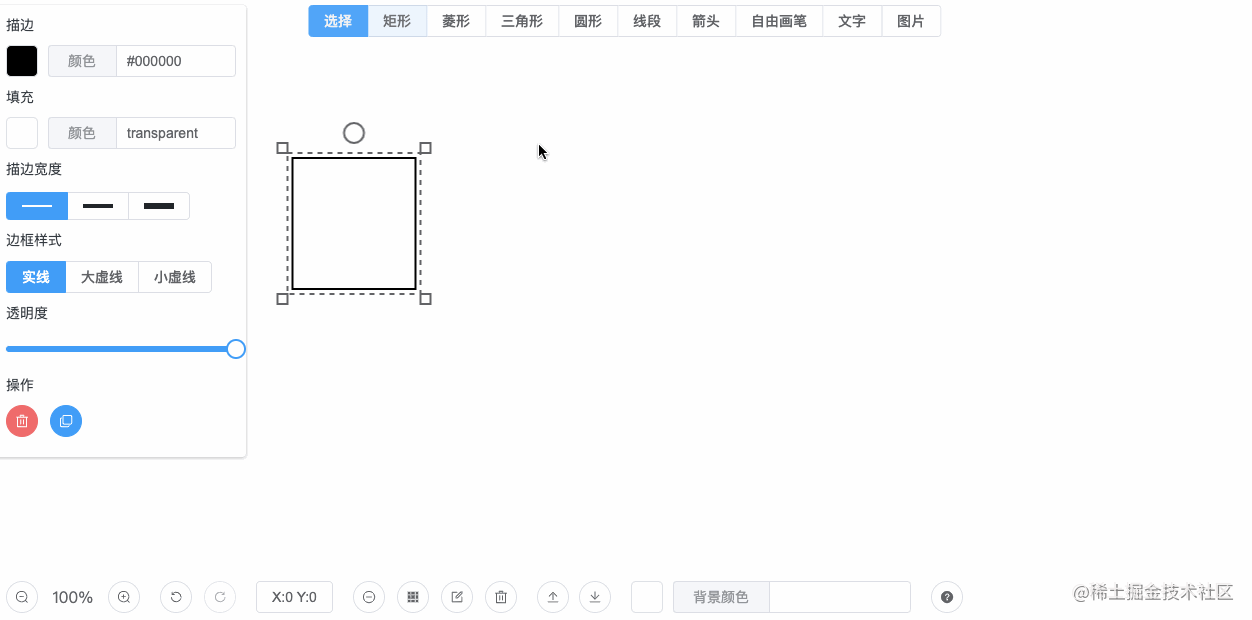Click the bottom-left resize handle of selection

(282, 299)
